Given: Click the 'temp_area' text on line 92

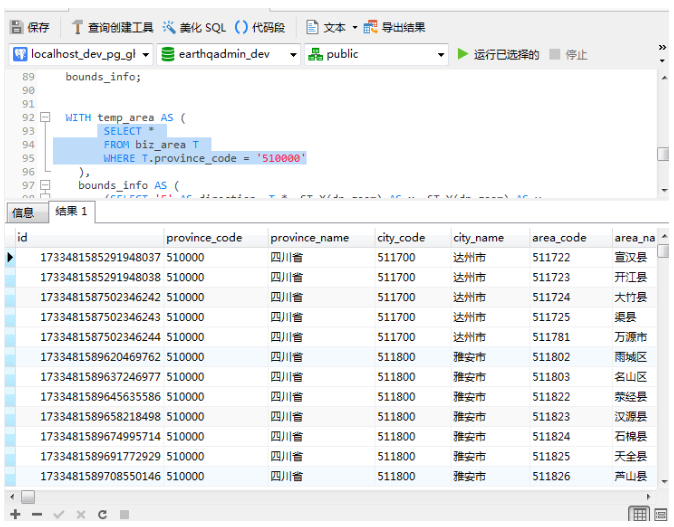Looking at the screenshot, I should (x=126, y=117).
